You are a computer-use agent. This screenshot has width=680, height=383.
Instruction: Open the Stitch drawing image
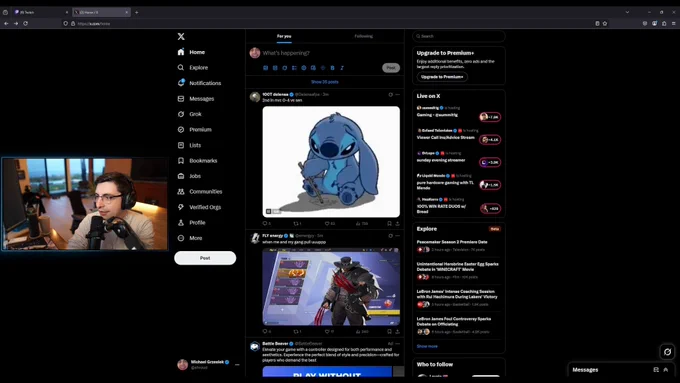(331, 161)
